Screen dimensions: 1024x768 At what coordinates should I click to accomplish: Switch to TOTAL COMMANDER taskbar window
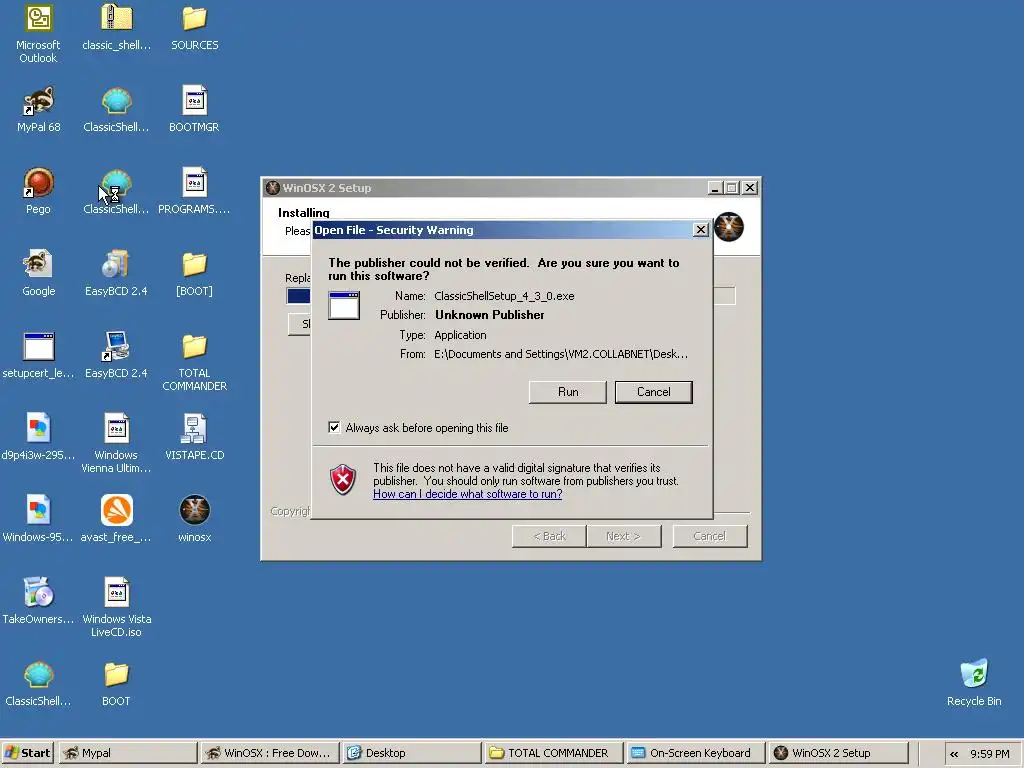point(554,753)
